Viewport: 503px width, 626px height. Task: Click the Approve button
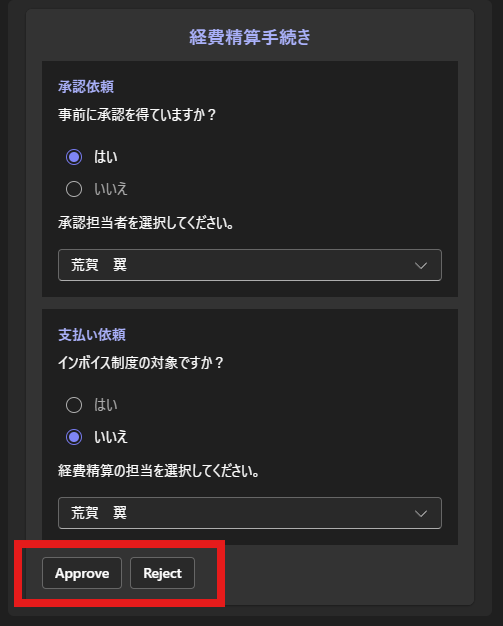[82, 573]
